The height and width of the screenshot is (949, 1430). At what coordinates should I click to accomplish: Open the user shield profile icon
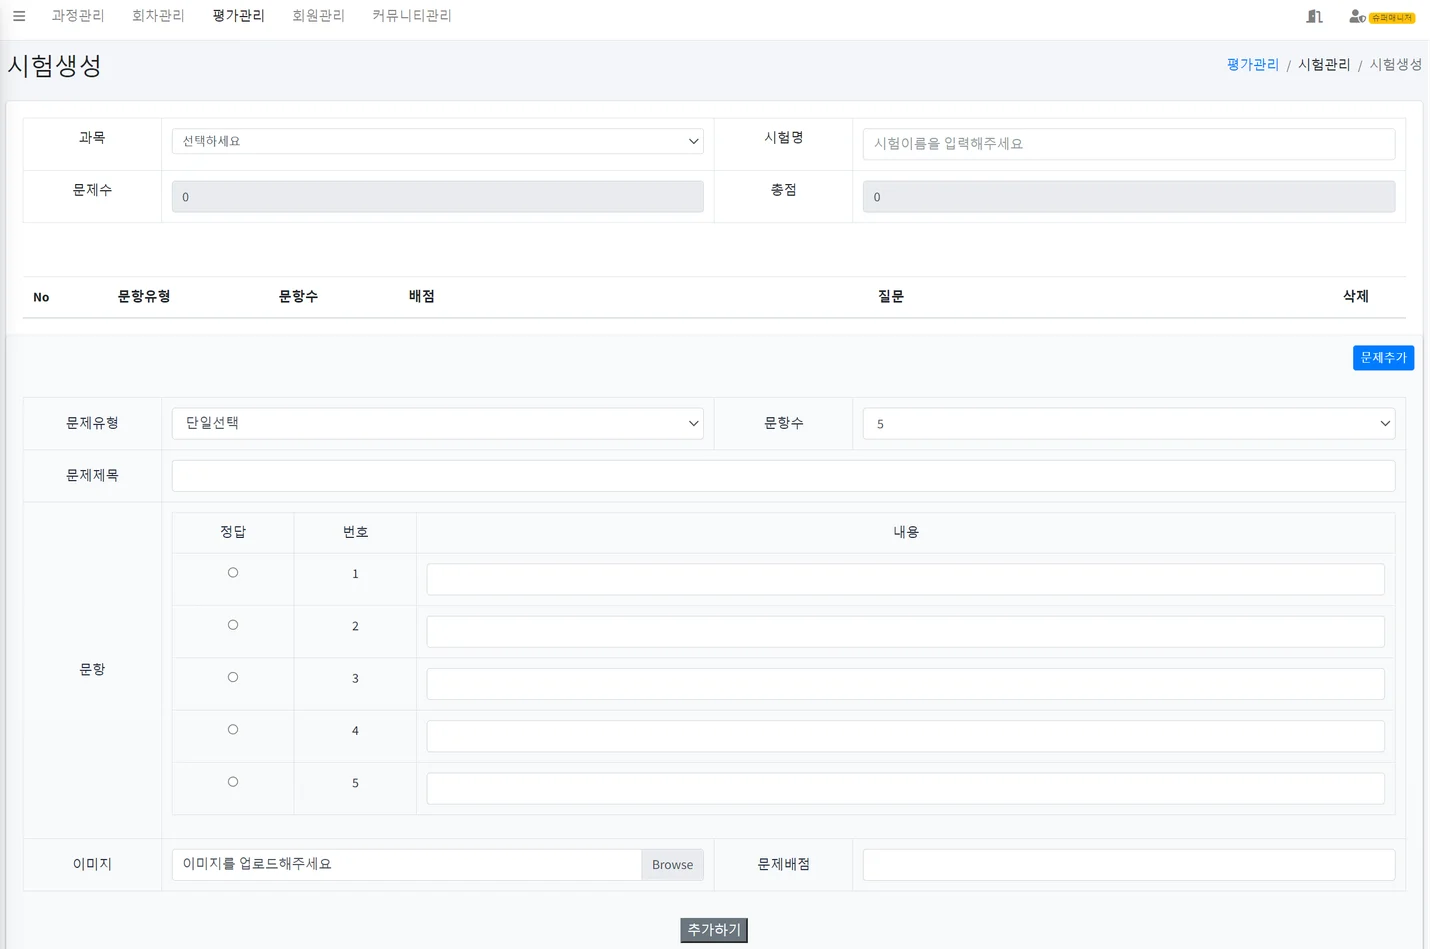(x=1357, y=16)
